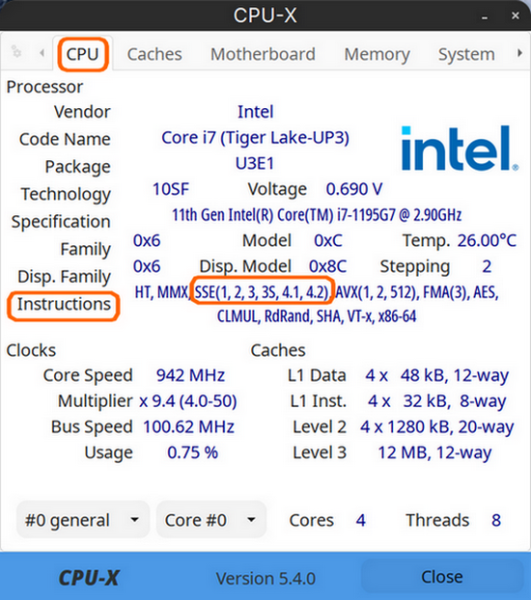Click the Close button

(442, 577)
